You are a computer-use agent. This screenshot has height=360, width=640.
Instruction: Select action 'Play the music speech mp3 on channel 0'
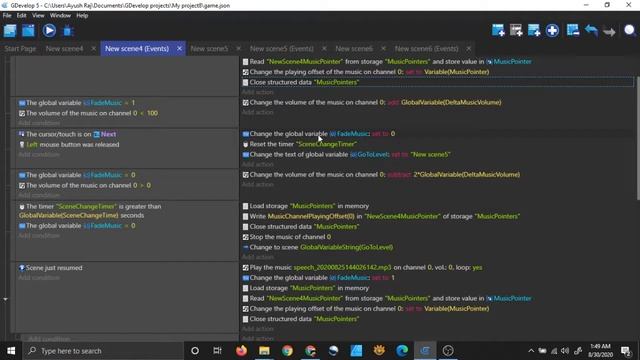(x=362, y=268)
